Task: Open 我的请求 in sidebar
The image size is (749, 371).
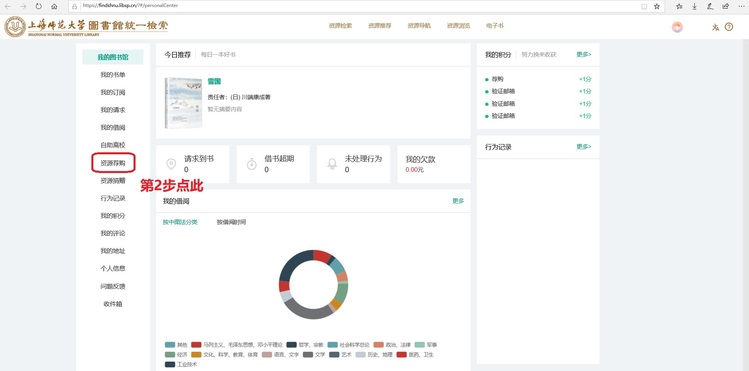Action: 113,110
